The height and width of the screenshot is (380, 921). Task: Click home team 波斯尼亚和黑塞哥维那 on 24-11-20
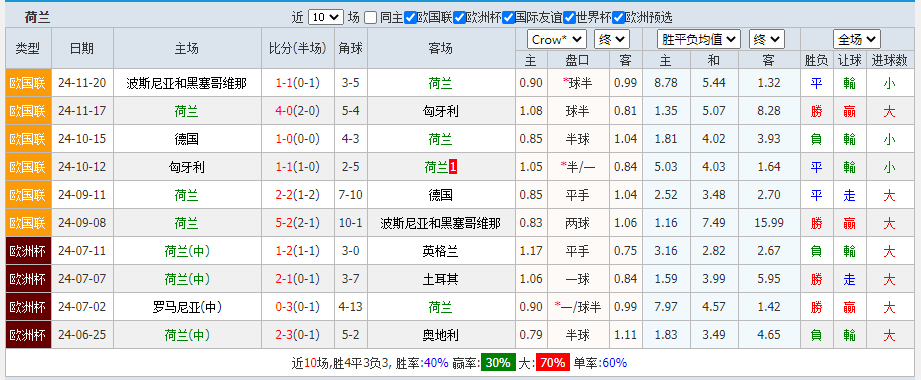coord(187,83)
